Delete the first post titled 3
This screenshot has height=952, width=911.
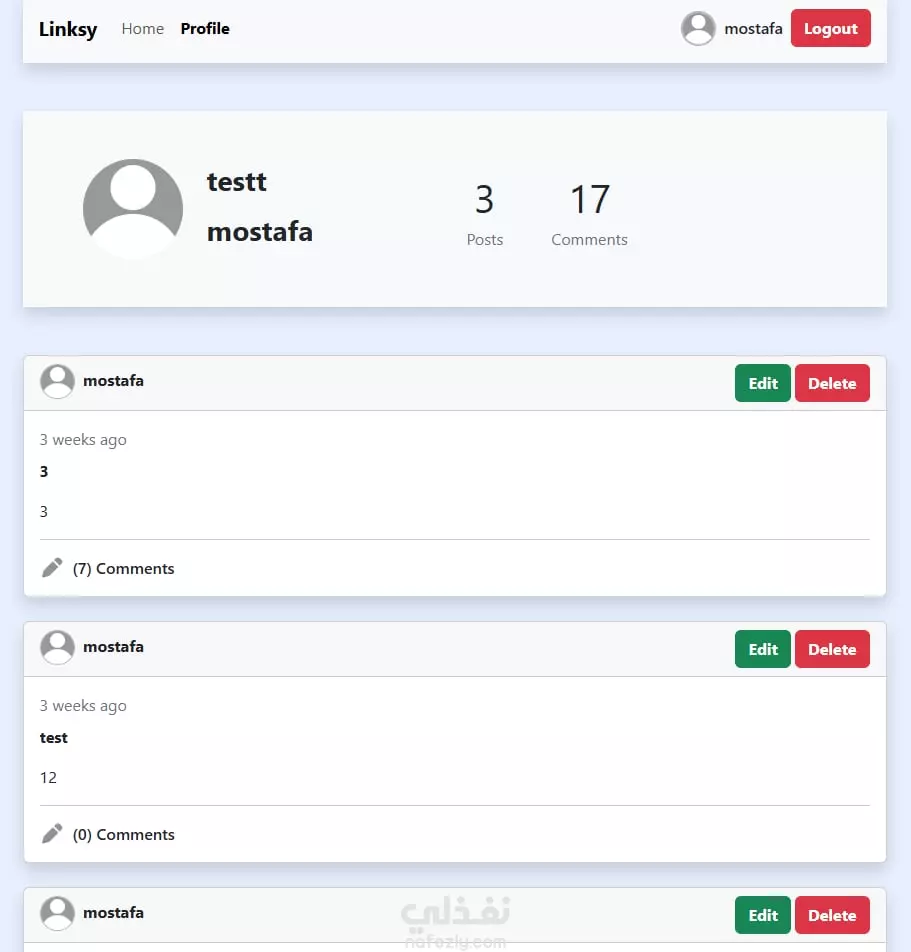[x=832, y=383]
